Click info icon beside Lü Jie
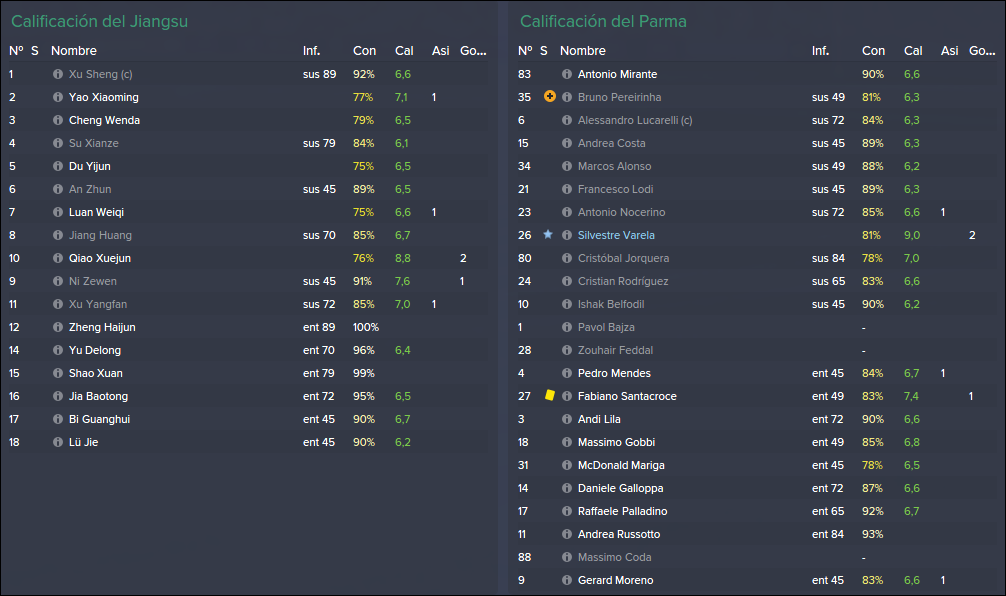 point(58,443)
